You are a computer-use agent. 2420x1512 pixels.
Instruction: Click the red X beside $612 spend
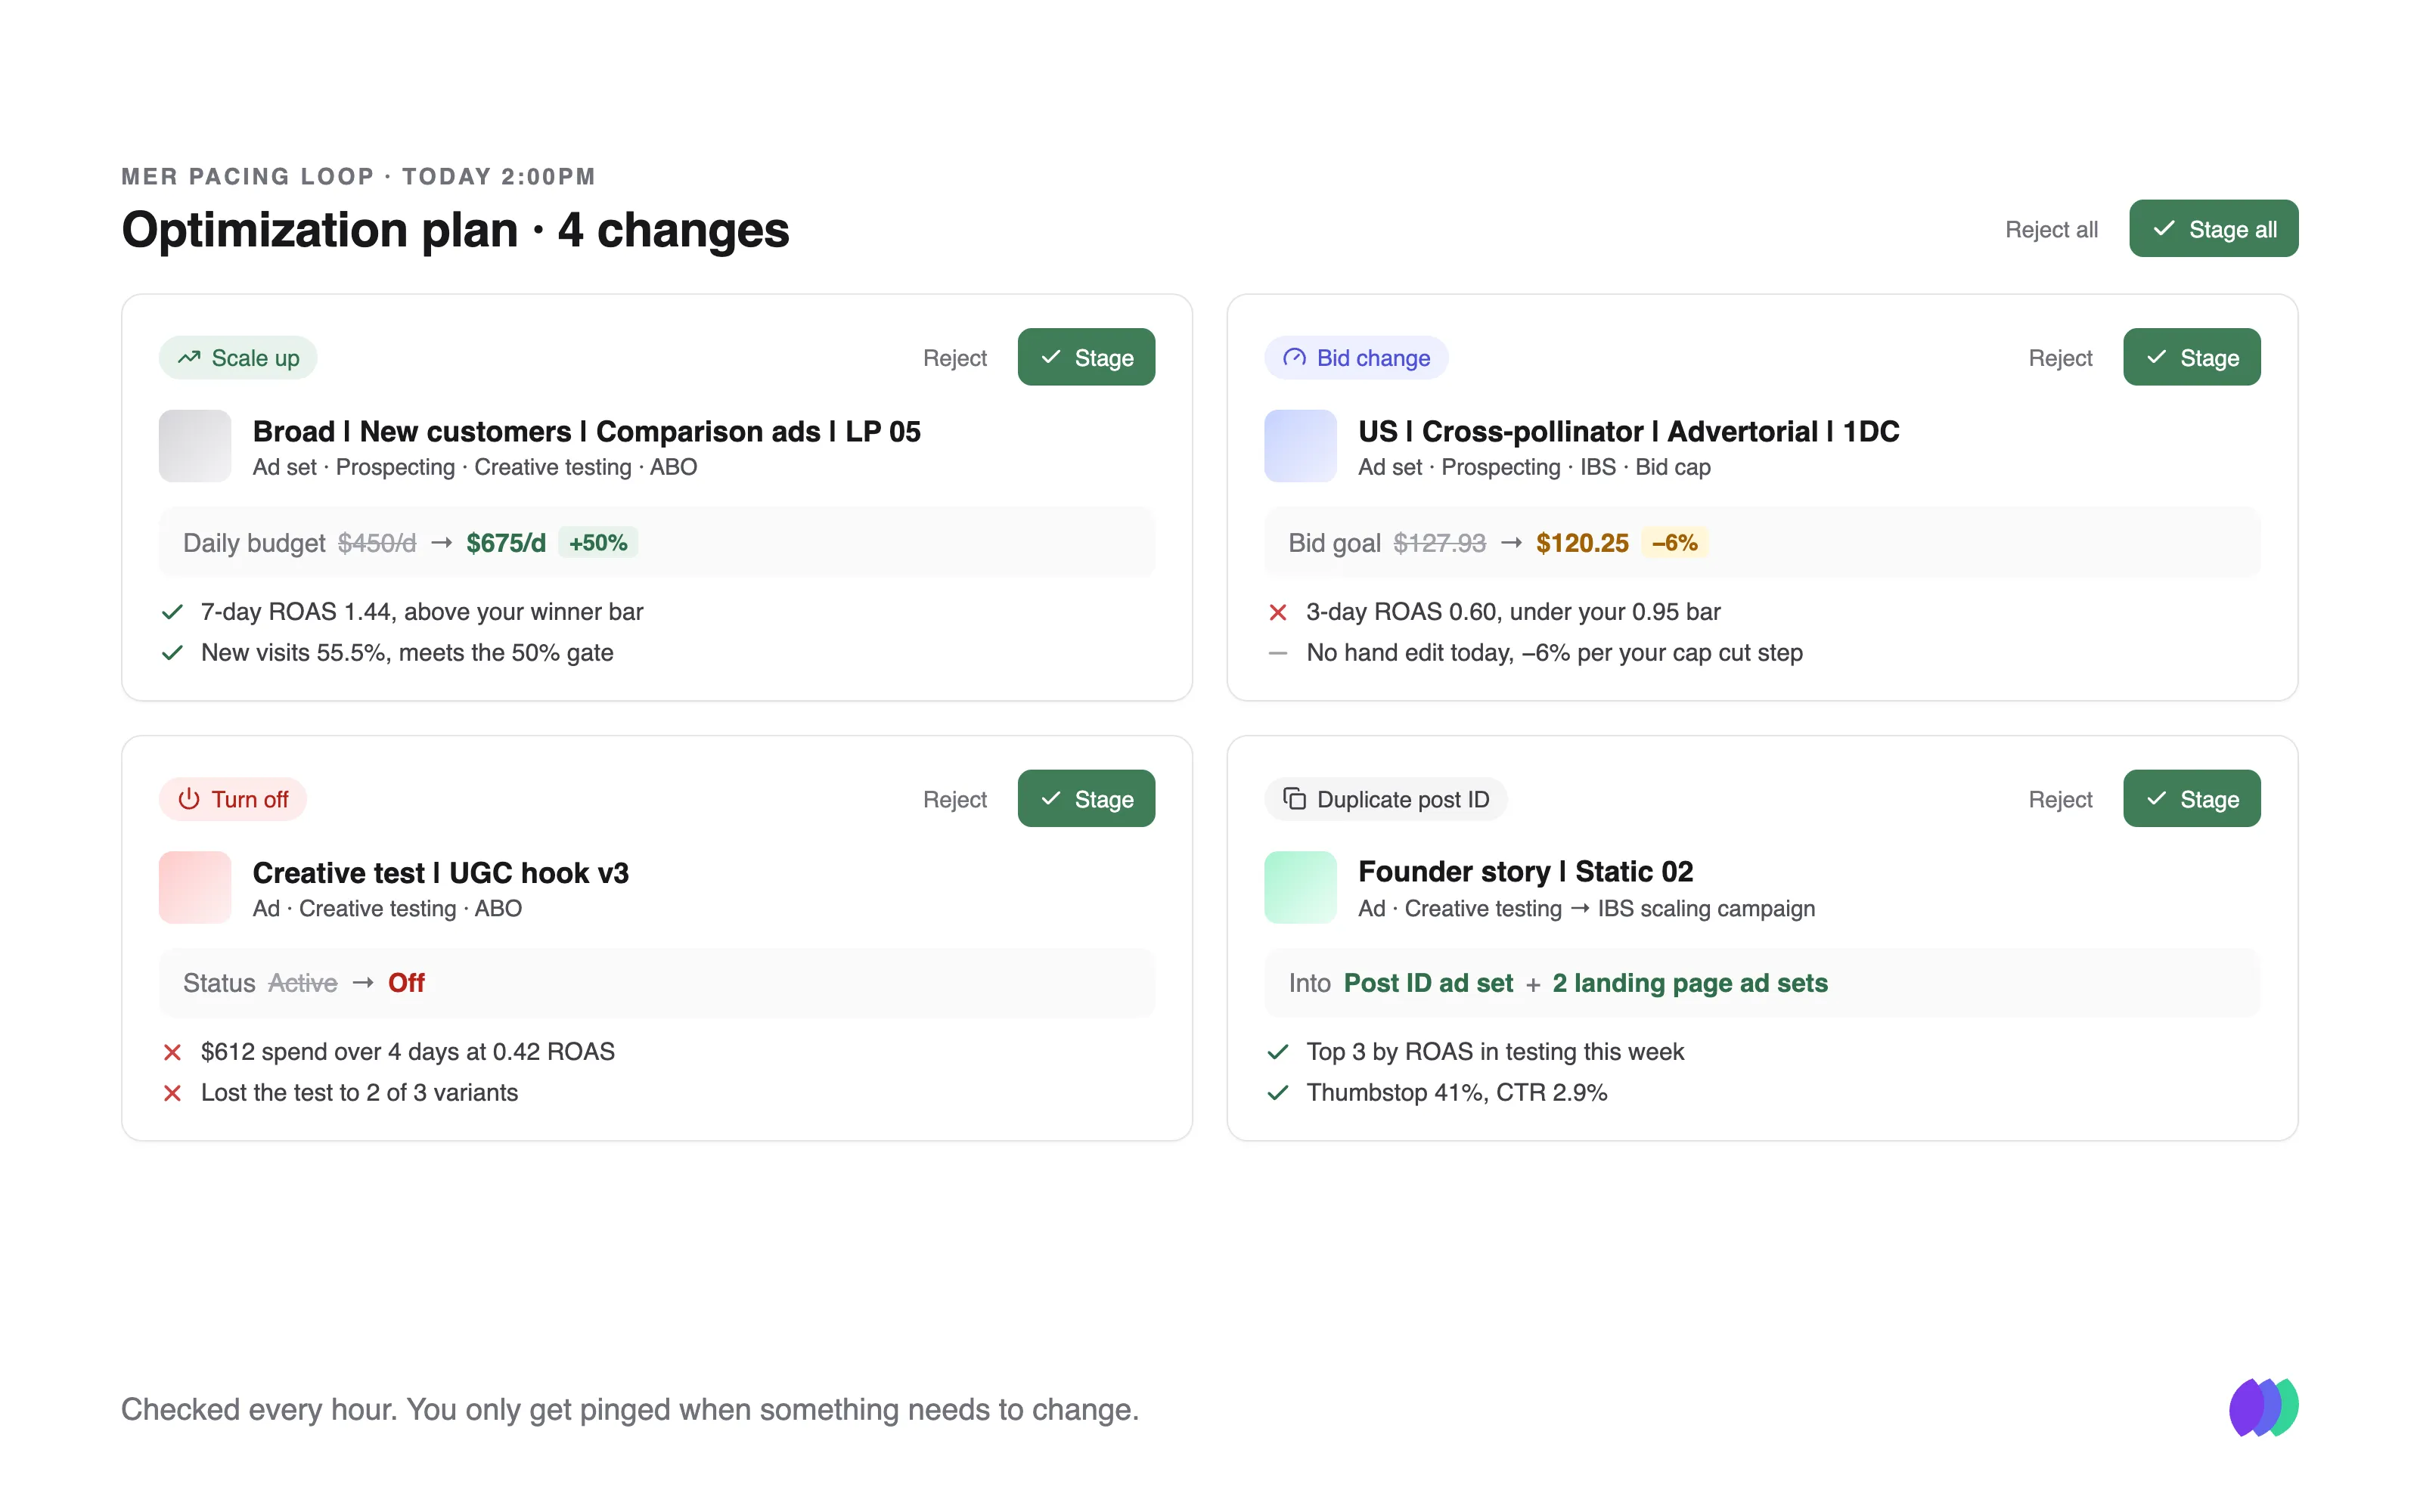[172, 1052]
